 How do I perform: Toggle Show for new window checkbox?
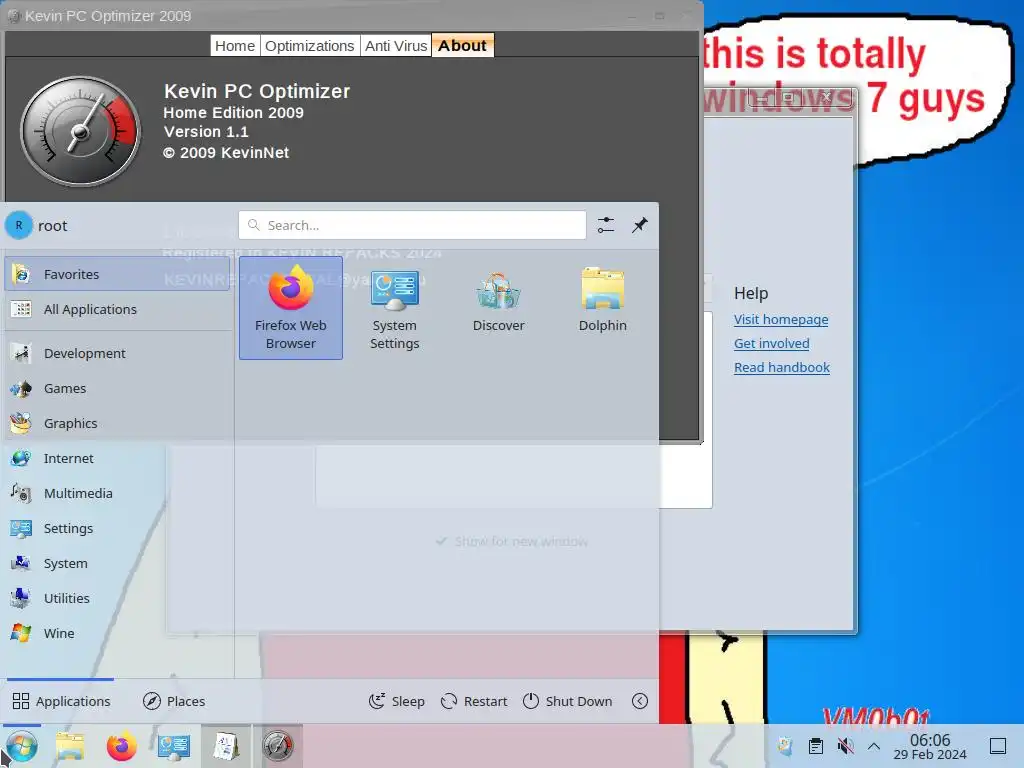pos(512,541)
